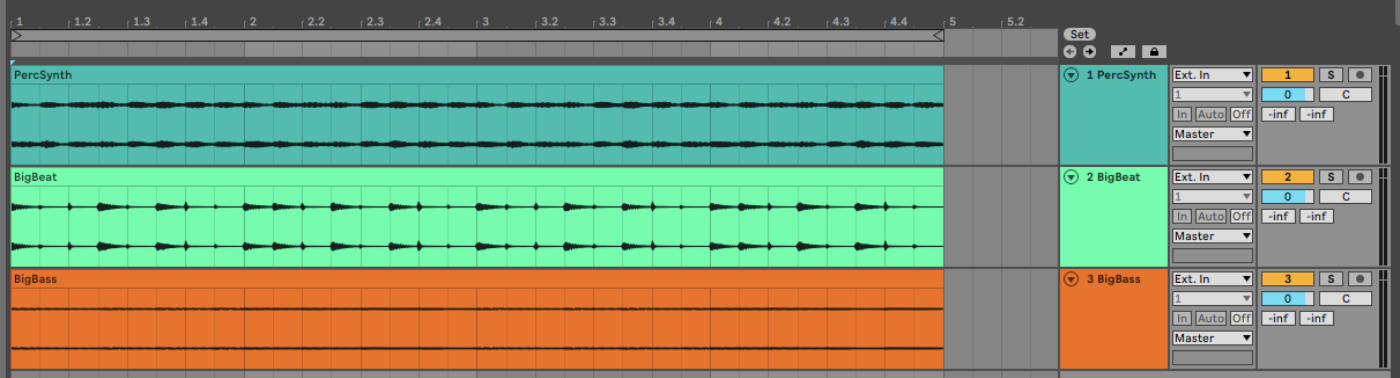Go to previous locator arrow
Image resolution: width=1400 pixels, height=378 pixels.
(x=1070, y=52)
